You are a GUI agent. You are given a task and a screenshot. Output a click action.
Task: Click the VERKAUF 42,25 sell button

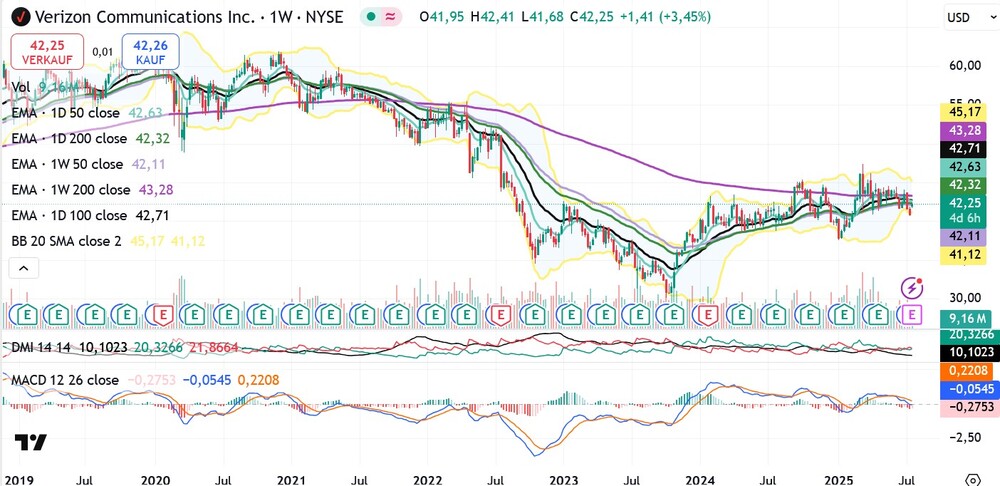47,52
